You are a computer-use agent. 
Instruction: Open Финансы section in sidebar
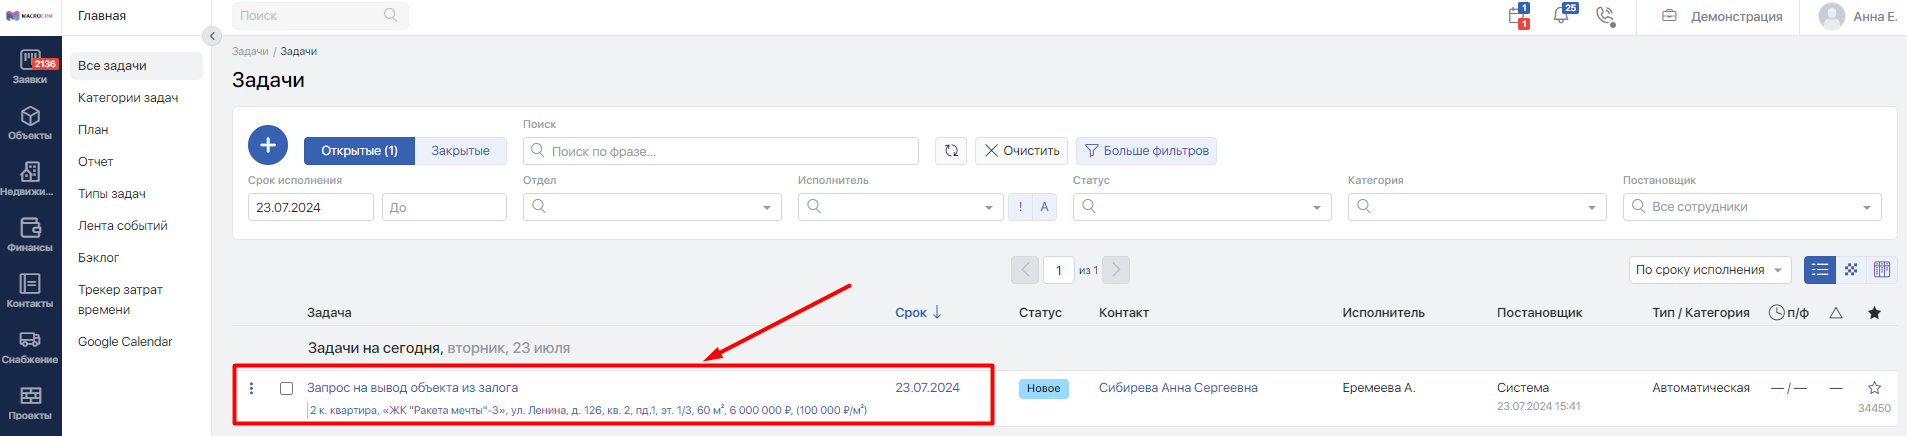(x=30, y=235)
